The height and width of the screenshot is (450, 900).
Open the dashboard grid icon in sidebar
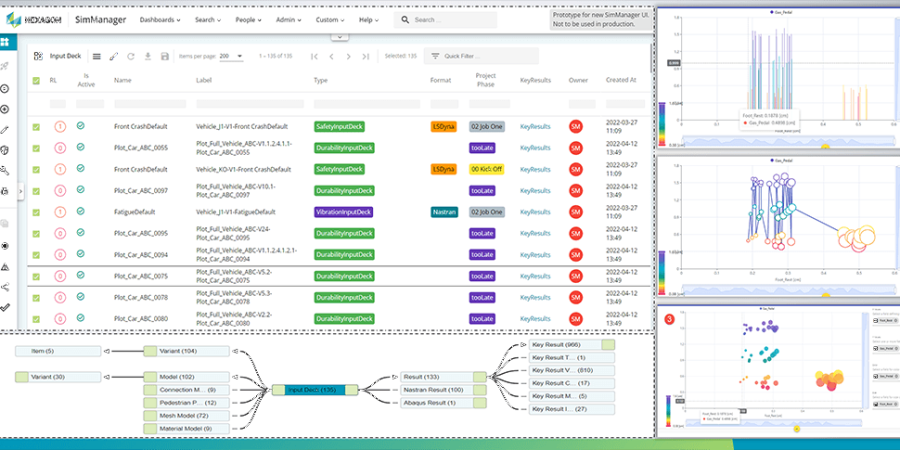pyautogui.click(x=4, y=42)
